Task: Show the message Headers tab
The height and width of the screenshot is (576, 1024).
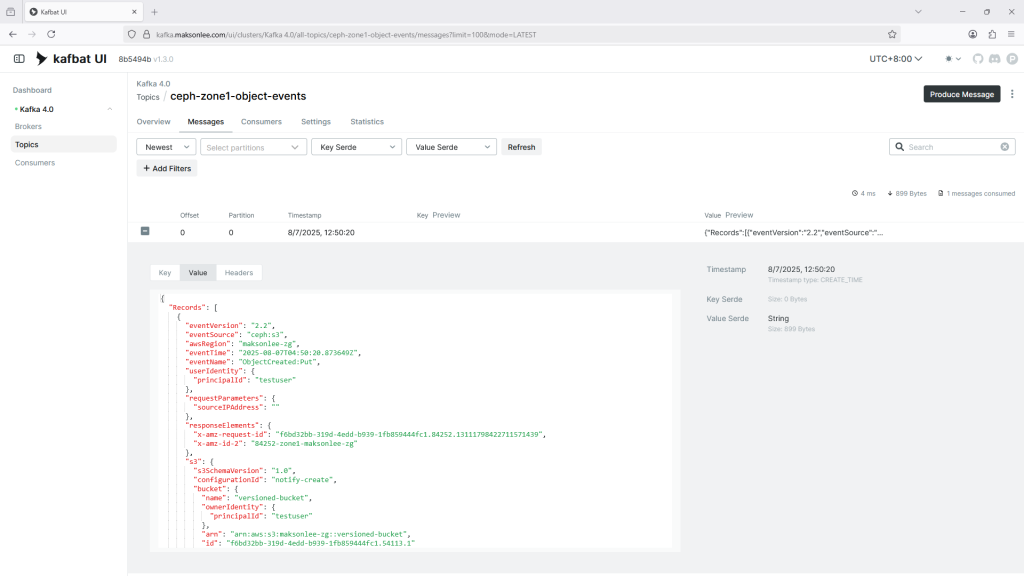Action: (239, 272)
